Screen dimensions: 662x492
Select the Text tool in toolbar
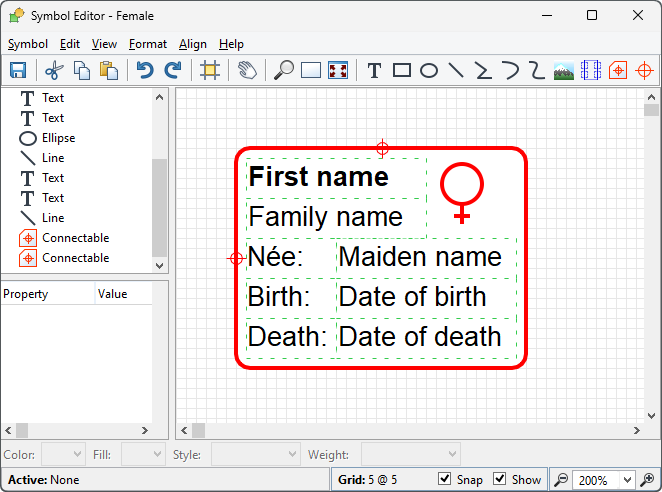tap(374, 70)
